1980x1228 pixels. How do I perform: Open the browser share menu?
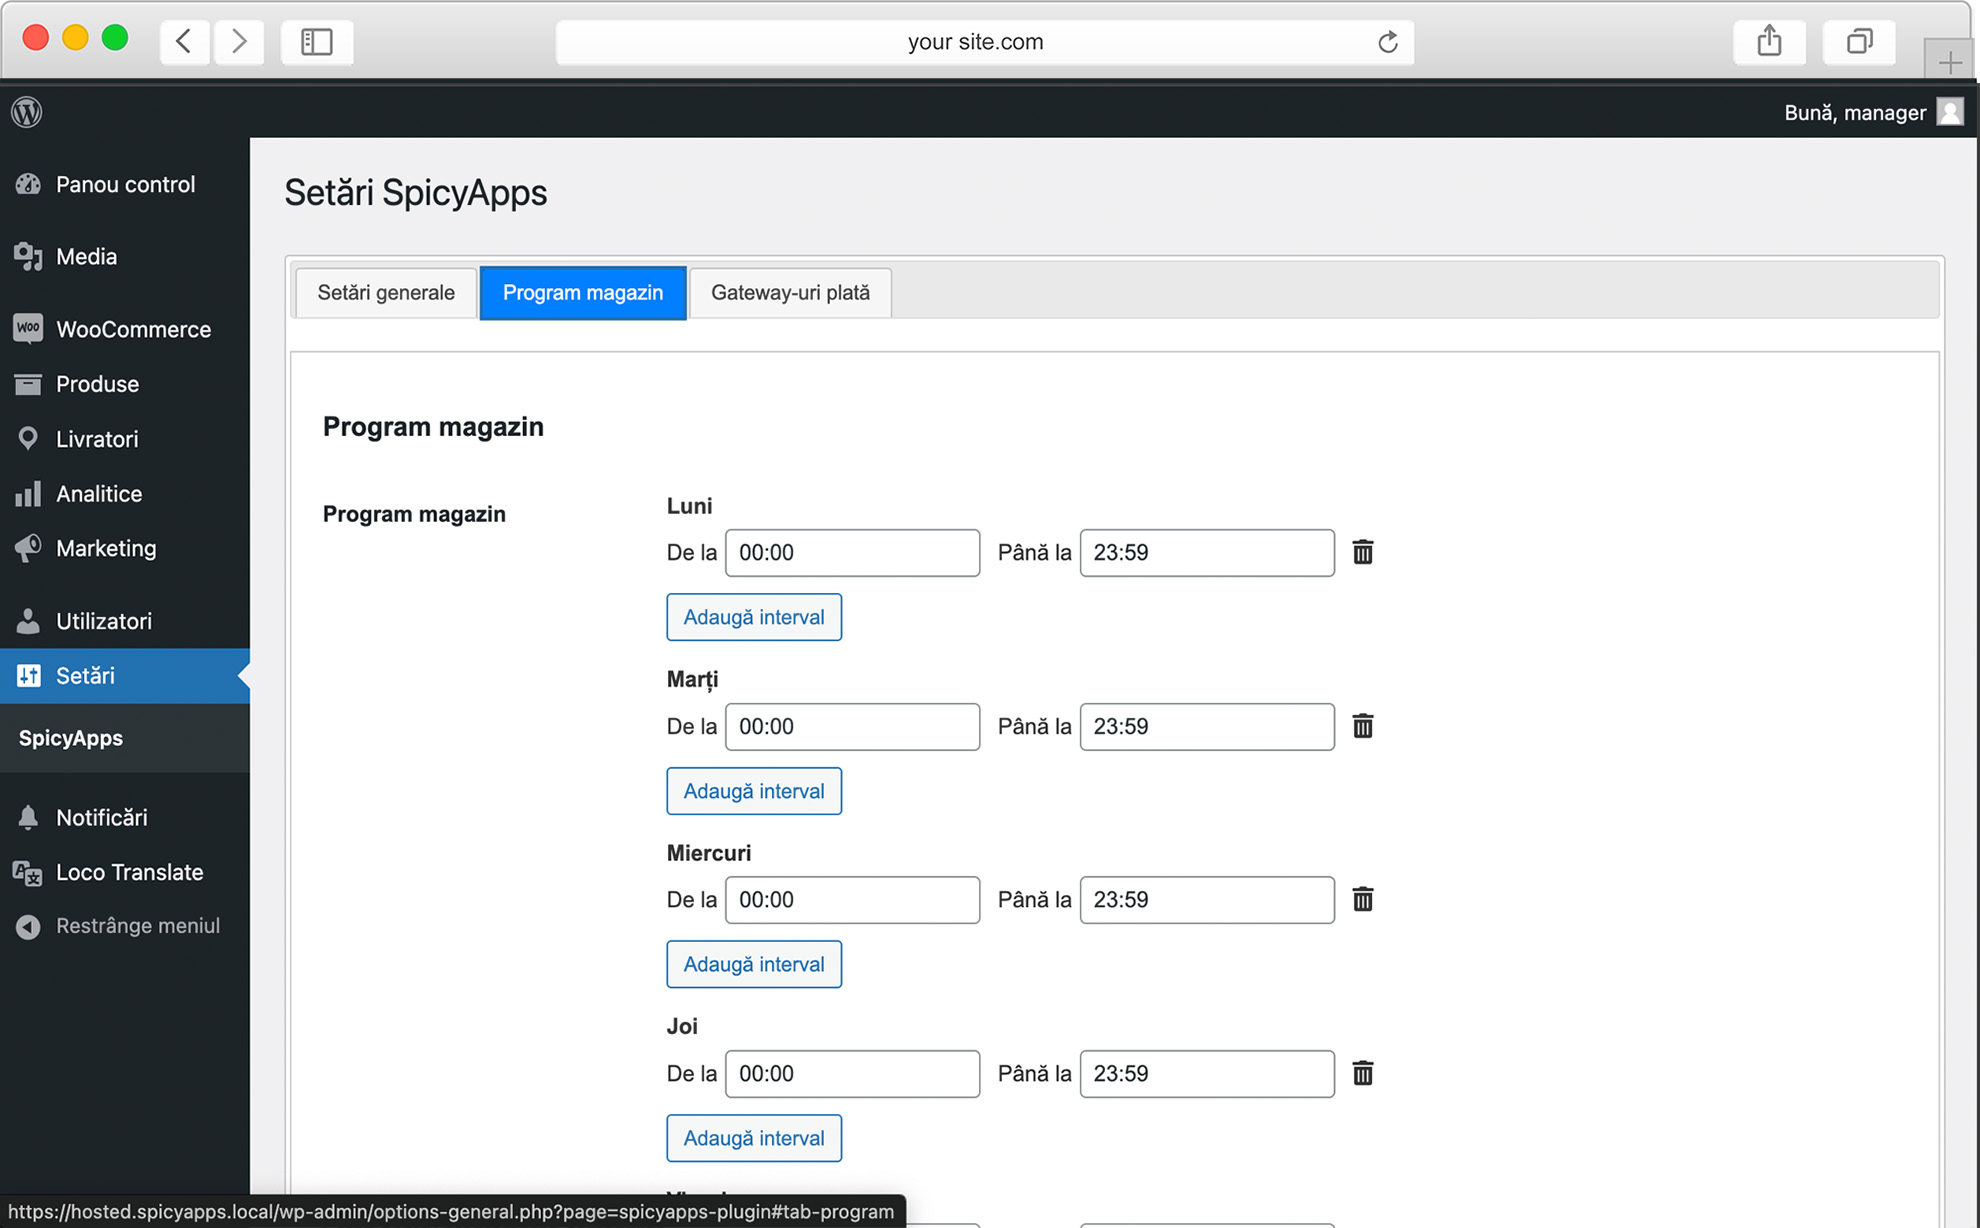click(x=1770, y=41)
